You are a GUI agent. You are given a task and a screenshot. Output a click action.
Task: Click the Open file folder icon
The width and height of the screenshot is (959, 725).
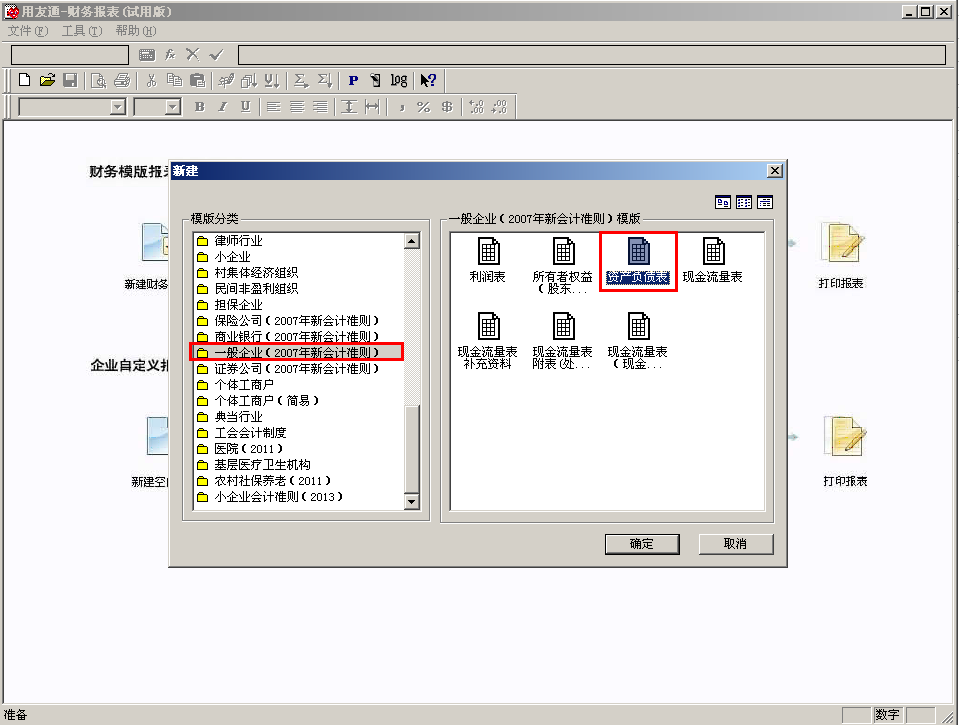point(47,80)
